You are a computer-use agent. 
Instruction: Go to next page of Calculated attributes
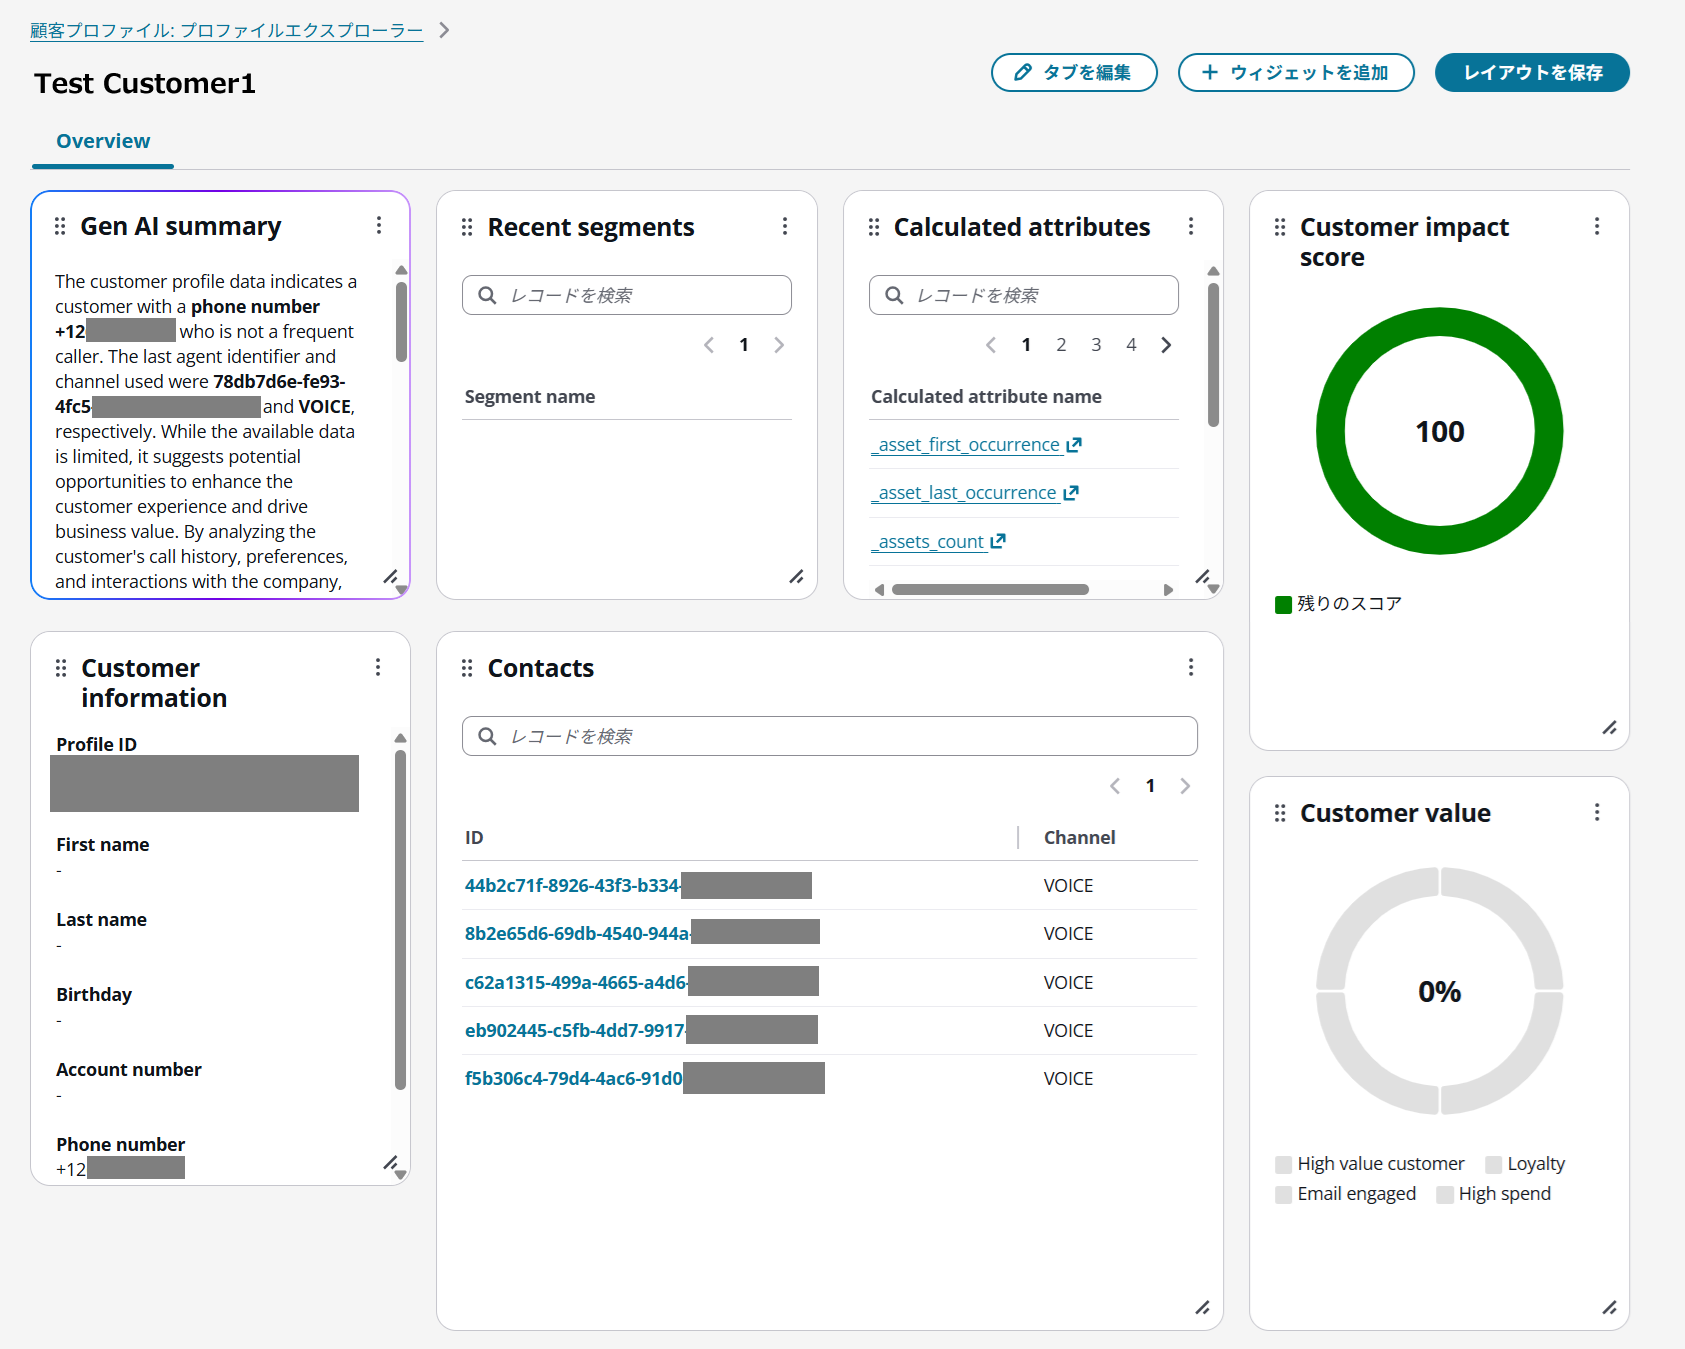click(x=1166, y=345)
